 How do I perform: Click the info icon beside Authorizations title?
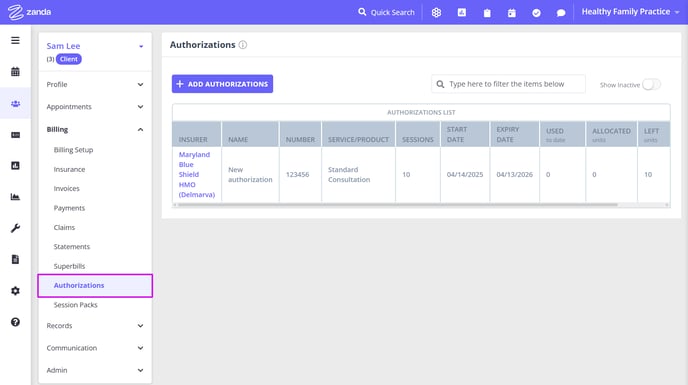point(243,45)
